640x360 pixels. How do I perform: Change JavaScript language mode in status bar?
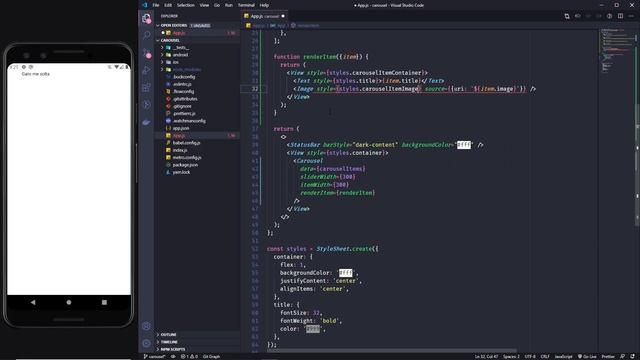563,356
